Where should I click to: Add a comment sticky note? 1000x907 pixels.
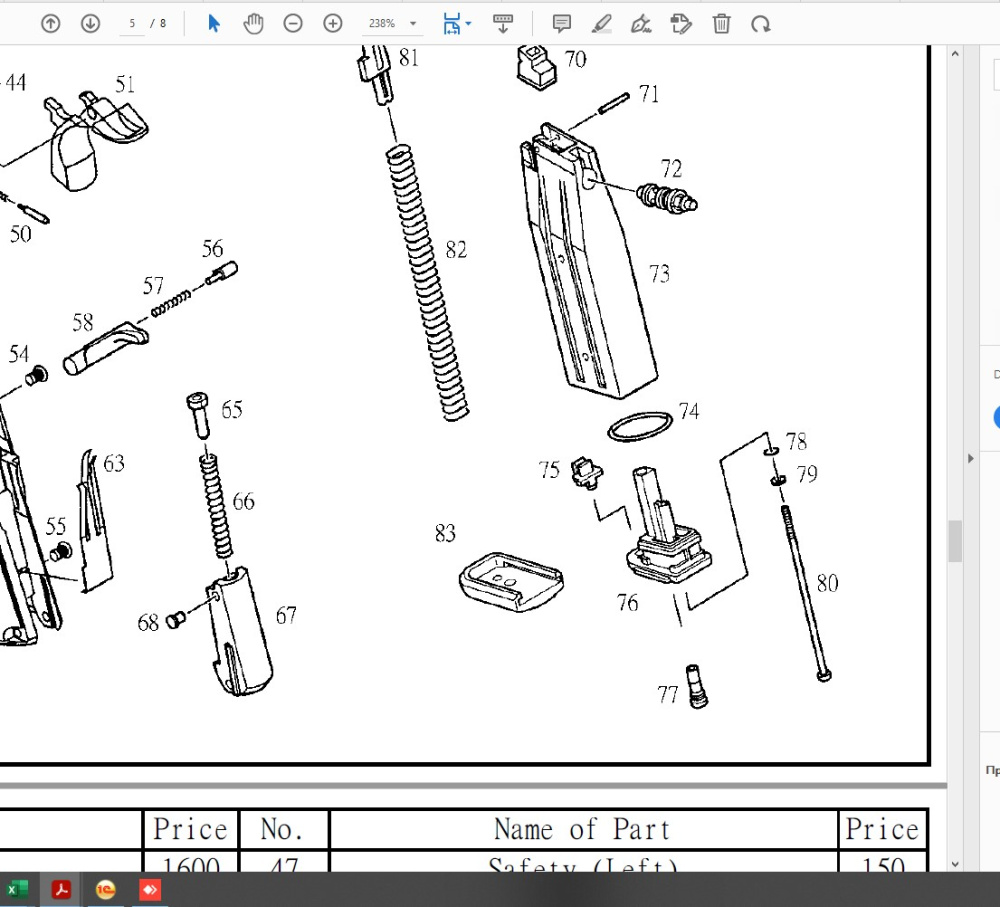[x=561, y=24]
